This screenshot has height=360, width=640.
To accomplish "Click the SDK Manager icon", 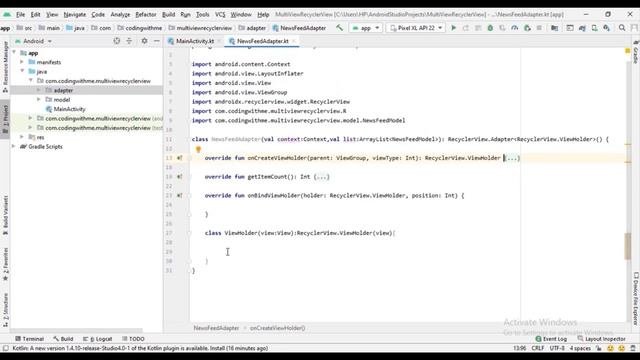I will 607,28.
